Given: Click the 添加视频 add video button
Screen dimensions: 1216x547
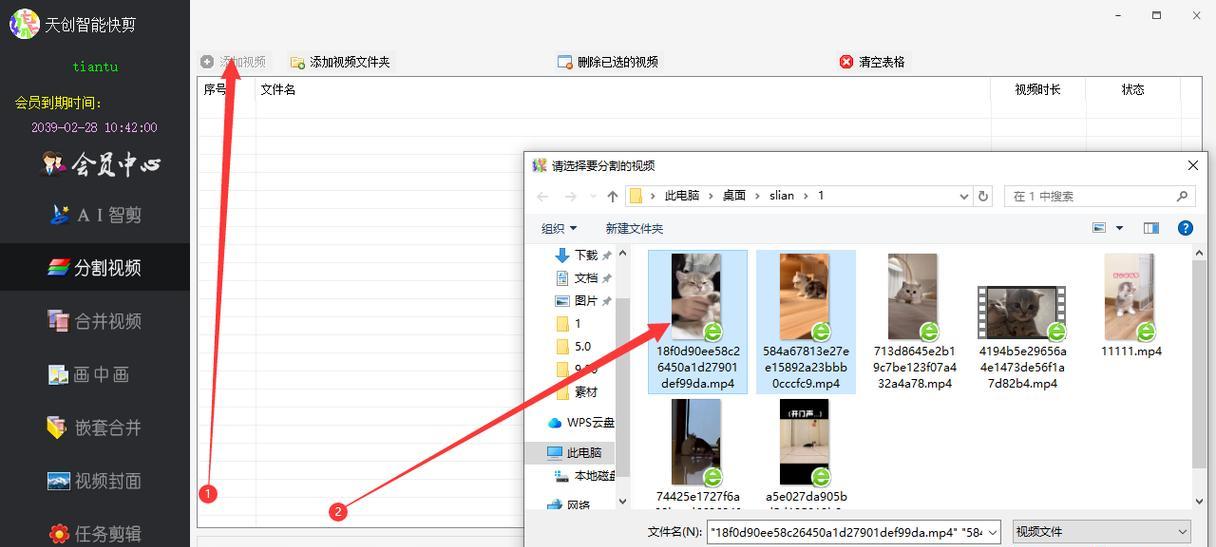Looking at the screenshot, I should point(233,62).
